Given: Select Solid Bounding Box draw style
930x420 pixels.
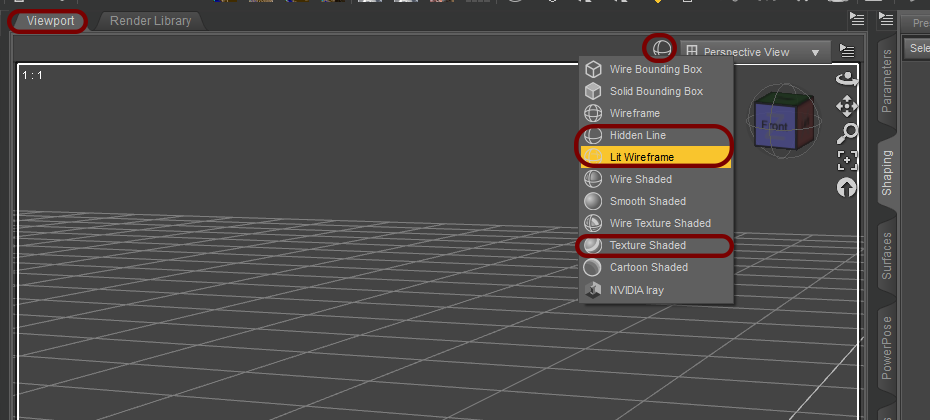Looking at the screenshot, I should pyautogui.click(x=656, y=91).
